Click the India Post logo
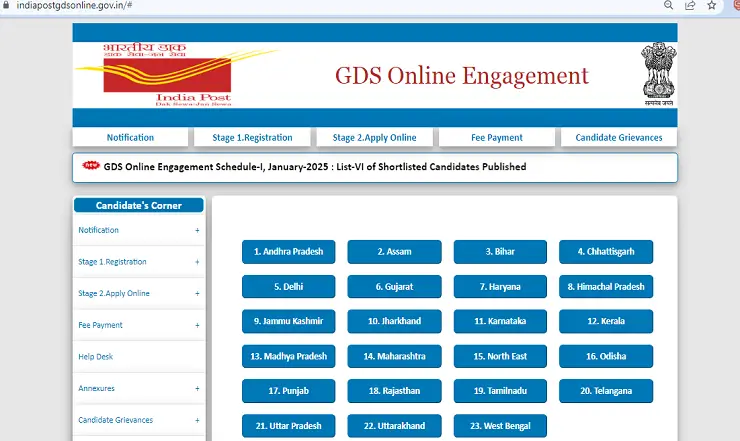 click(x=177, y=75)
